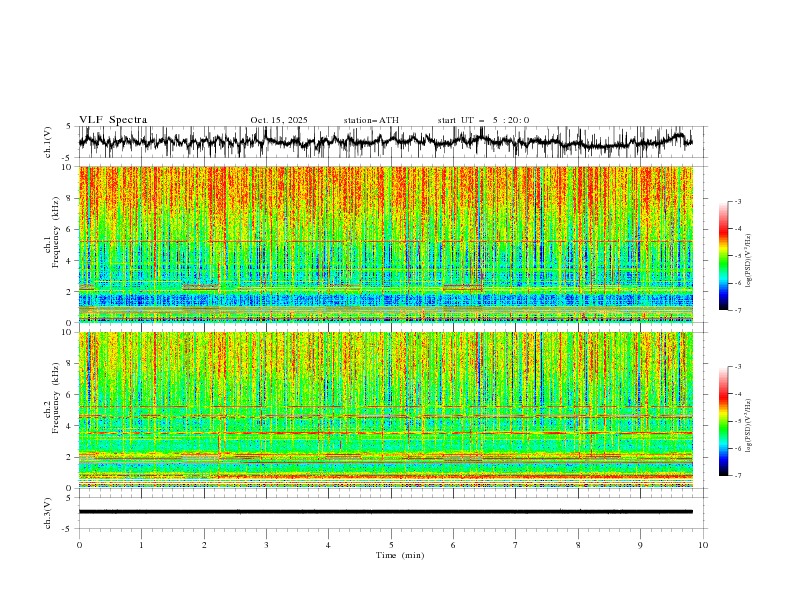Click the 'ch.3(V)' waveform axis label
792x612 pixels.
[48, 513]
